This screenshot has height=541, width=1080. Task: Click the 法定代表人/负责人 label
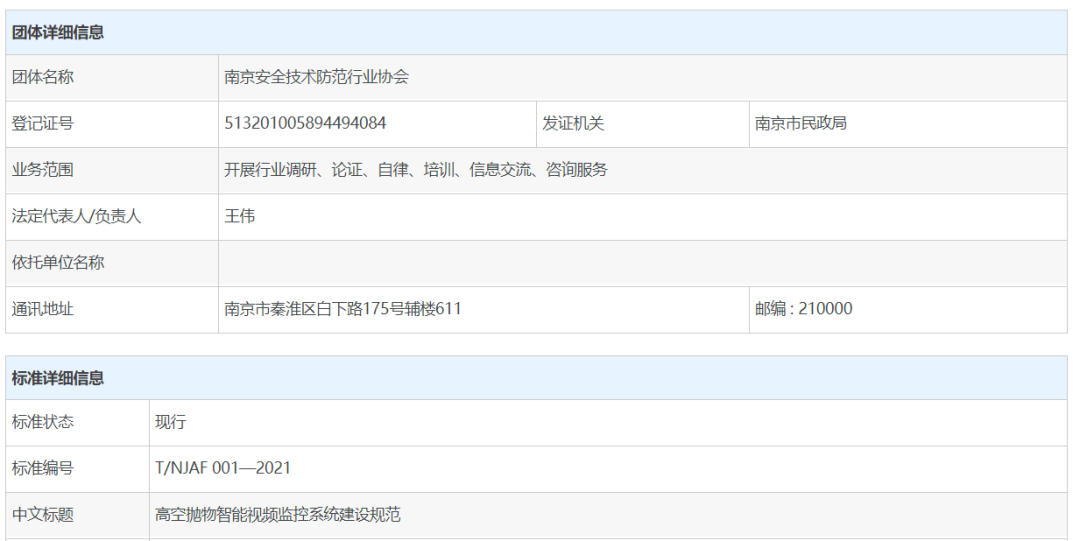pos(76,216)
